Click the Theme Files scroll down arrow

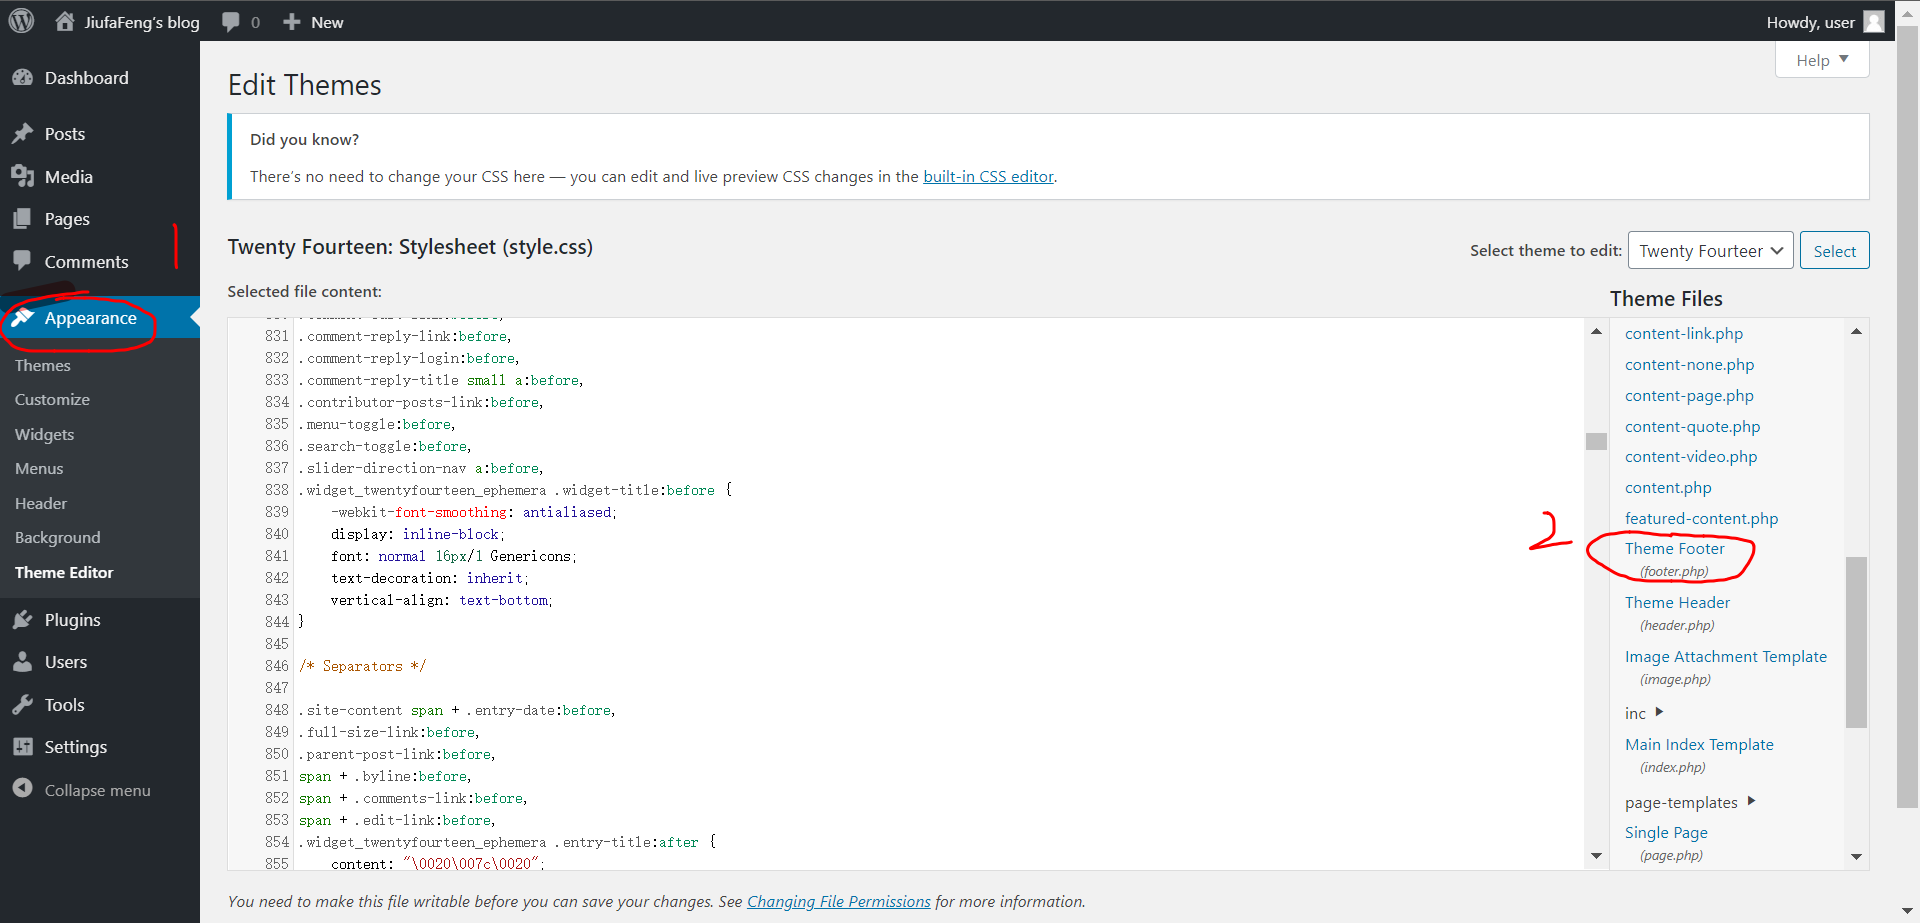pyautogui.click(x=1856, y=856)
